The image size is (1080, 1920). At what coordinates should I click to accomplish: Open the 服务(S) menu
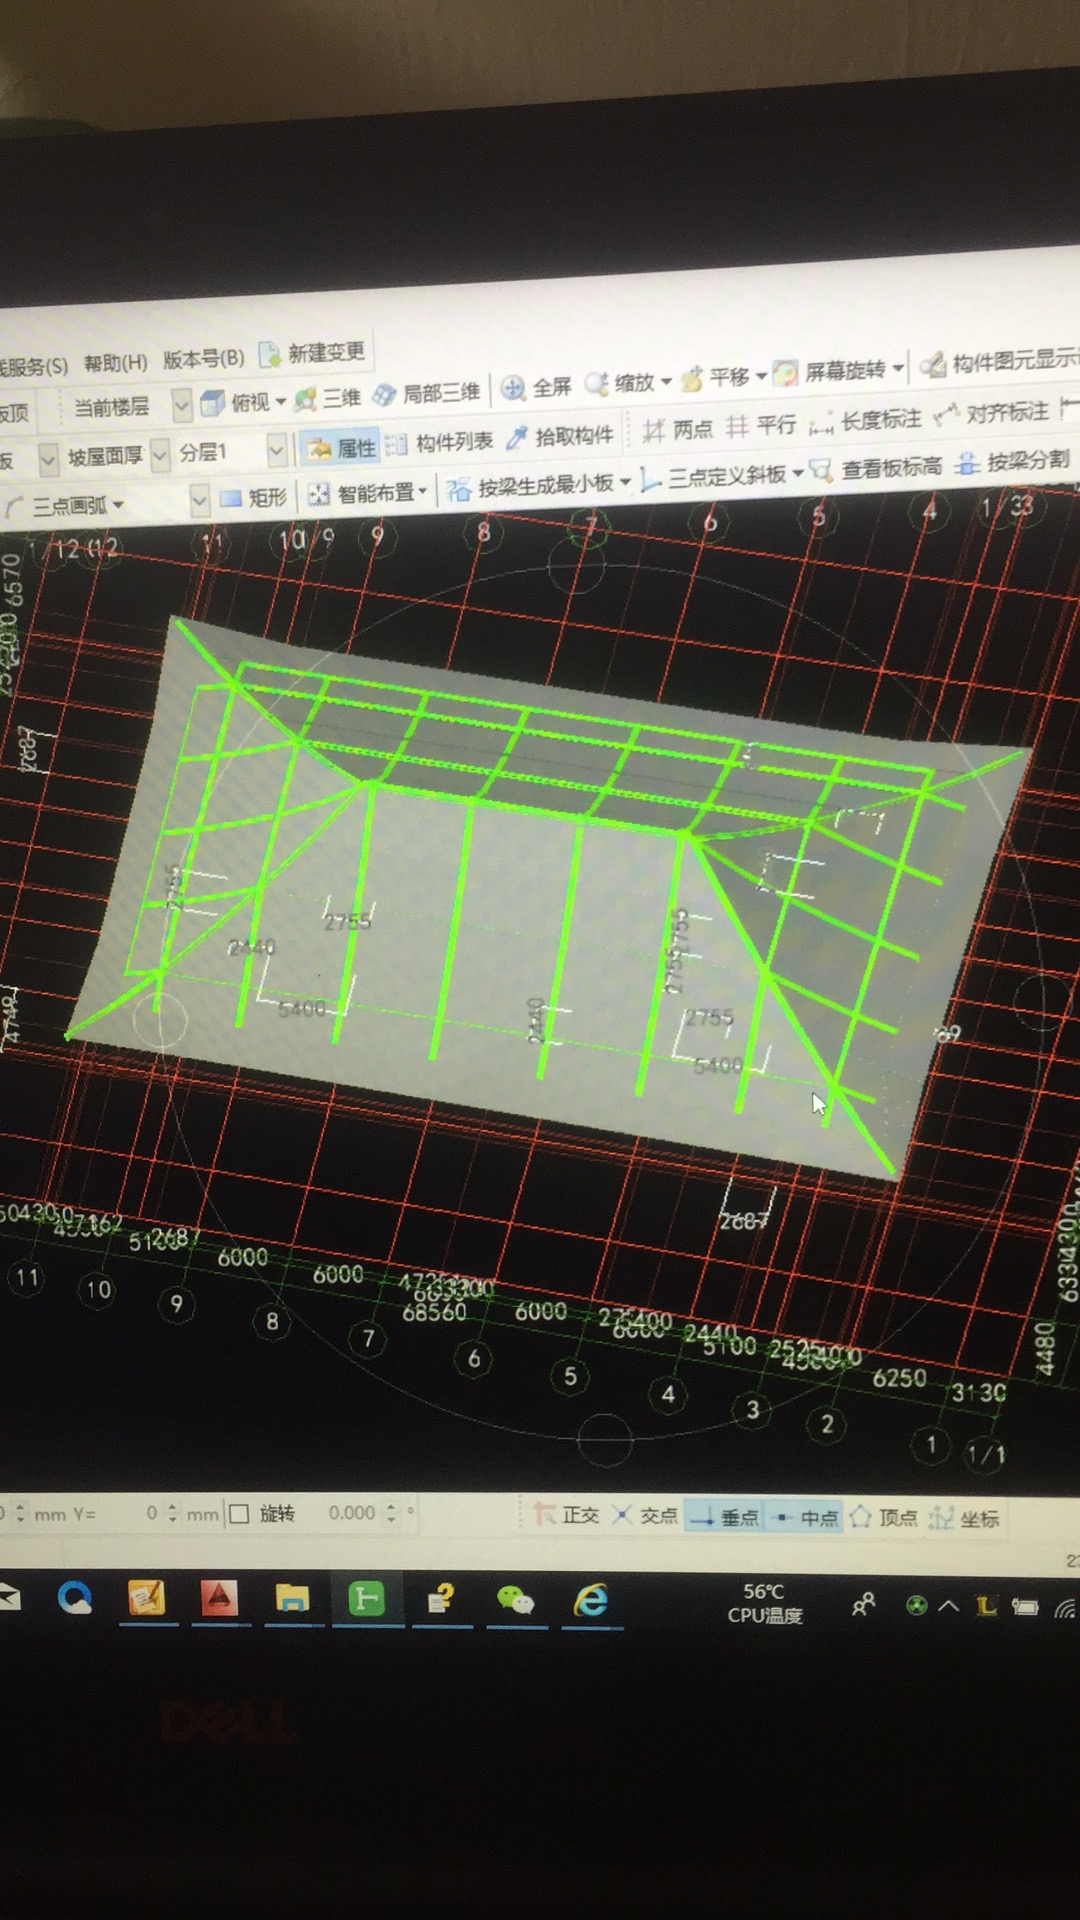click(33, 366)
